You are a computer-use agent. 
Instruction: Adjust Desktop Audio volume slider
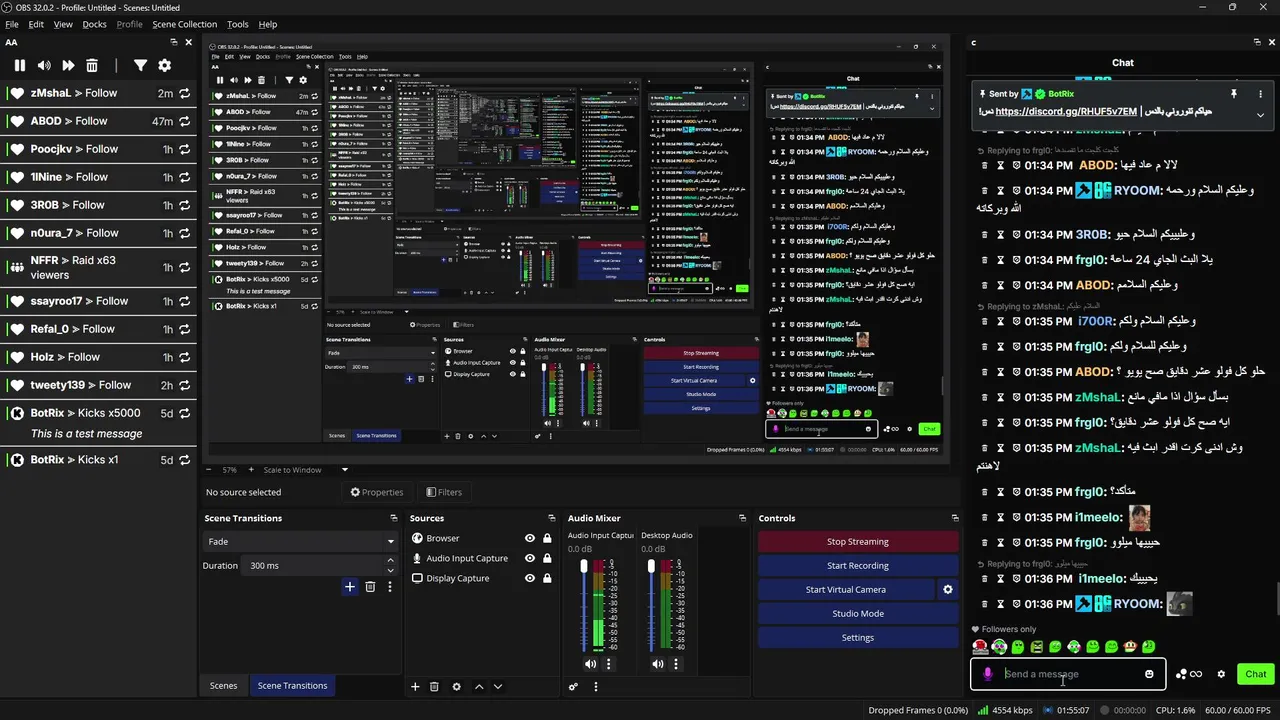tap(651, 605)
